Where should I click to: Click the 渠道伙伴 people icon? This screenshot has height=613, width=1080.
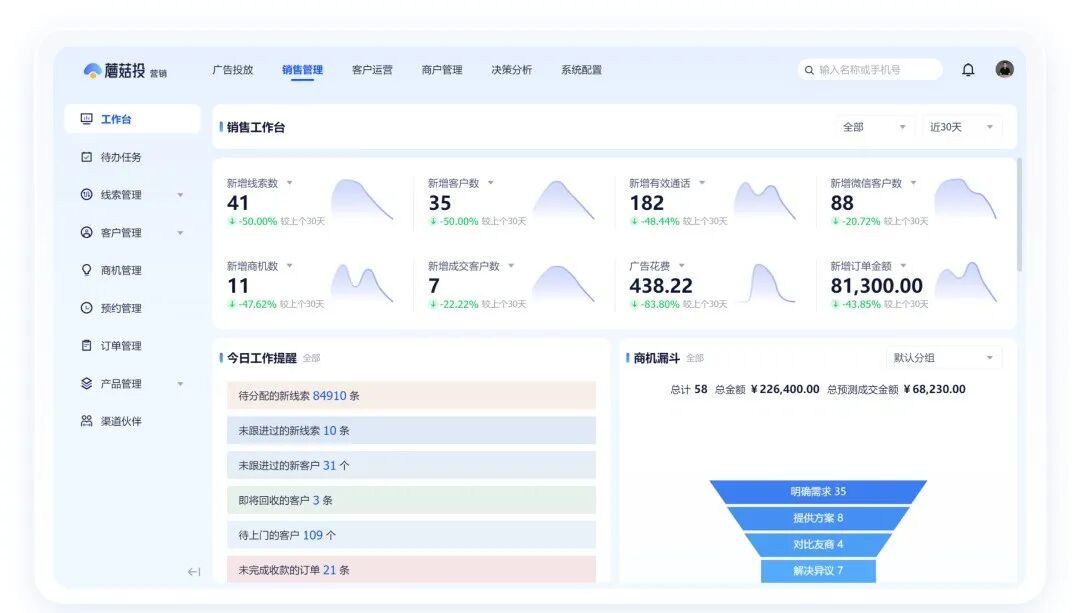point(87,421)
